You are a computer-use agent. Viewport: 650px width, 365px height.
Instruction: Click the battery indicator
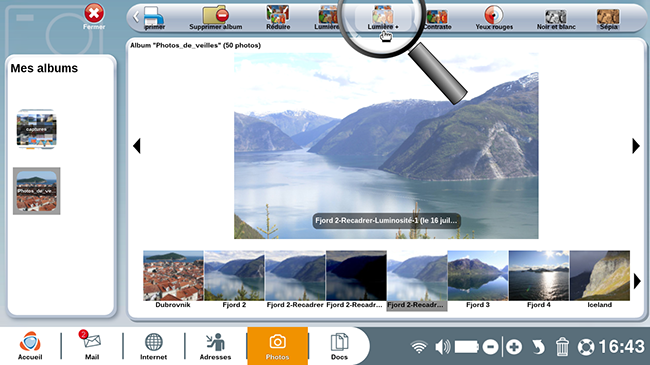[467, 347]
